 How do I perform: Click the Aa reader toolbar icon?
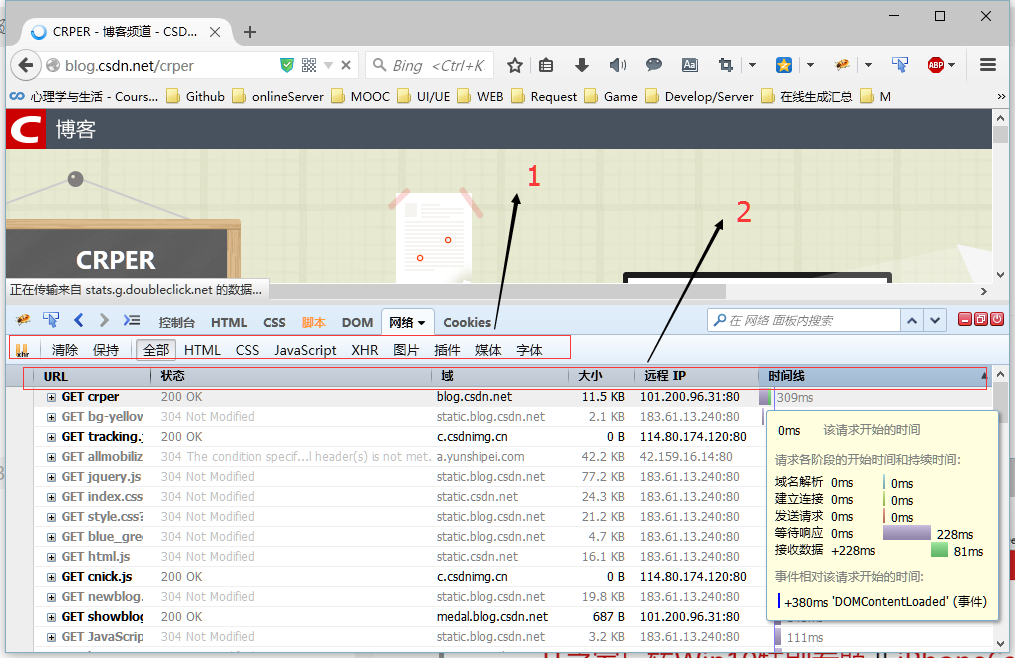pos(689,65)
